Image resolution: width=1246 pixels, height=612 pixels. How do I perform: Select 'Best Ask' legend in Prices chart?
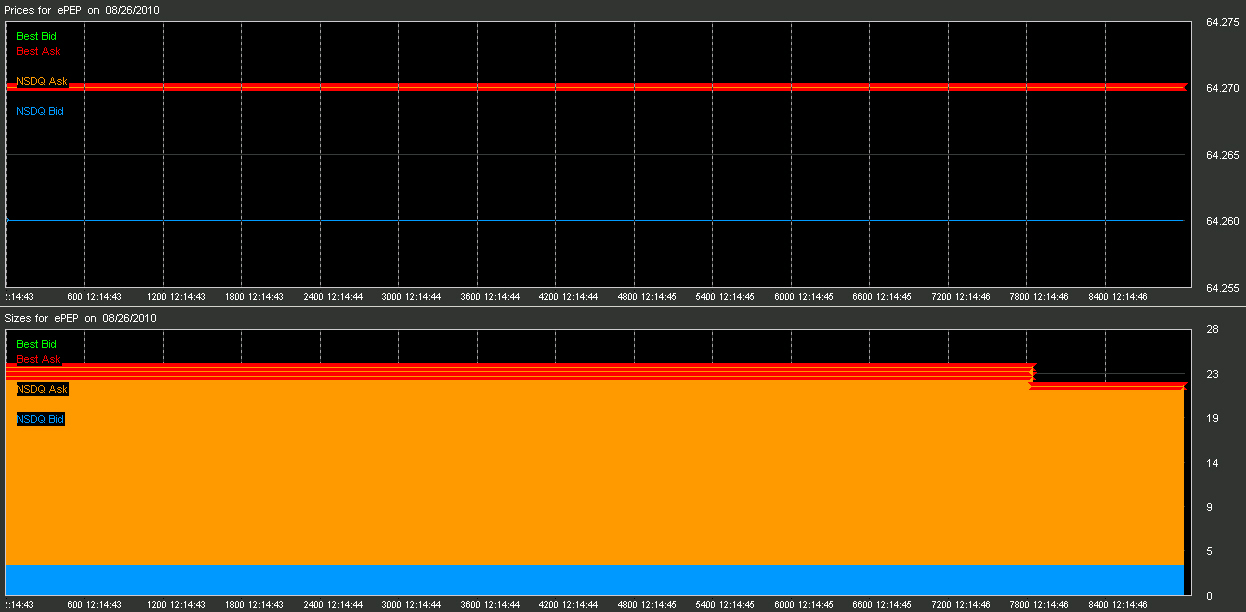click(x=38, y=51)
